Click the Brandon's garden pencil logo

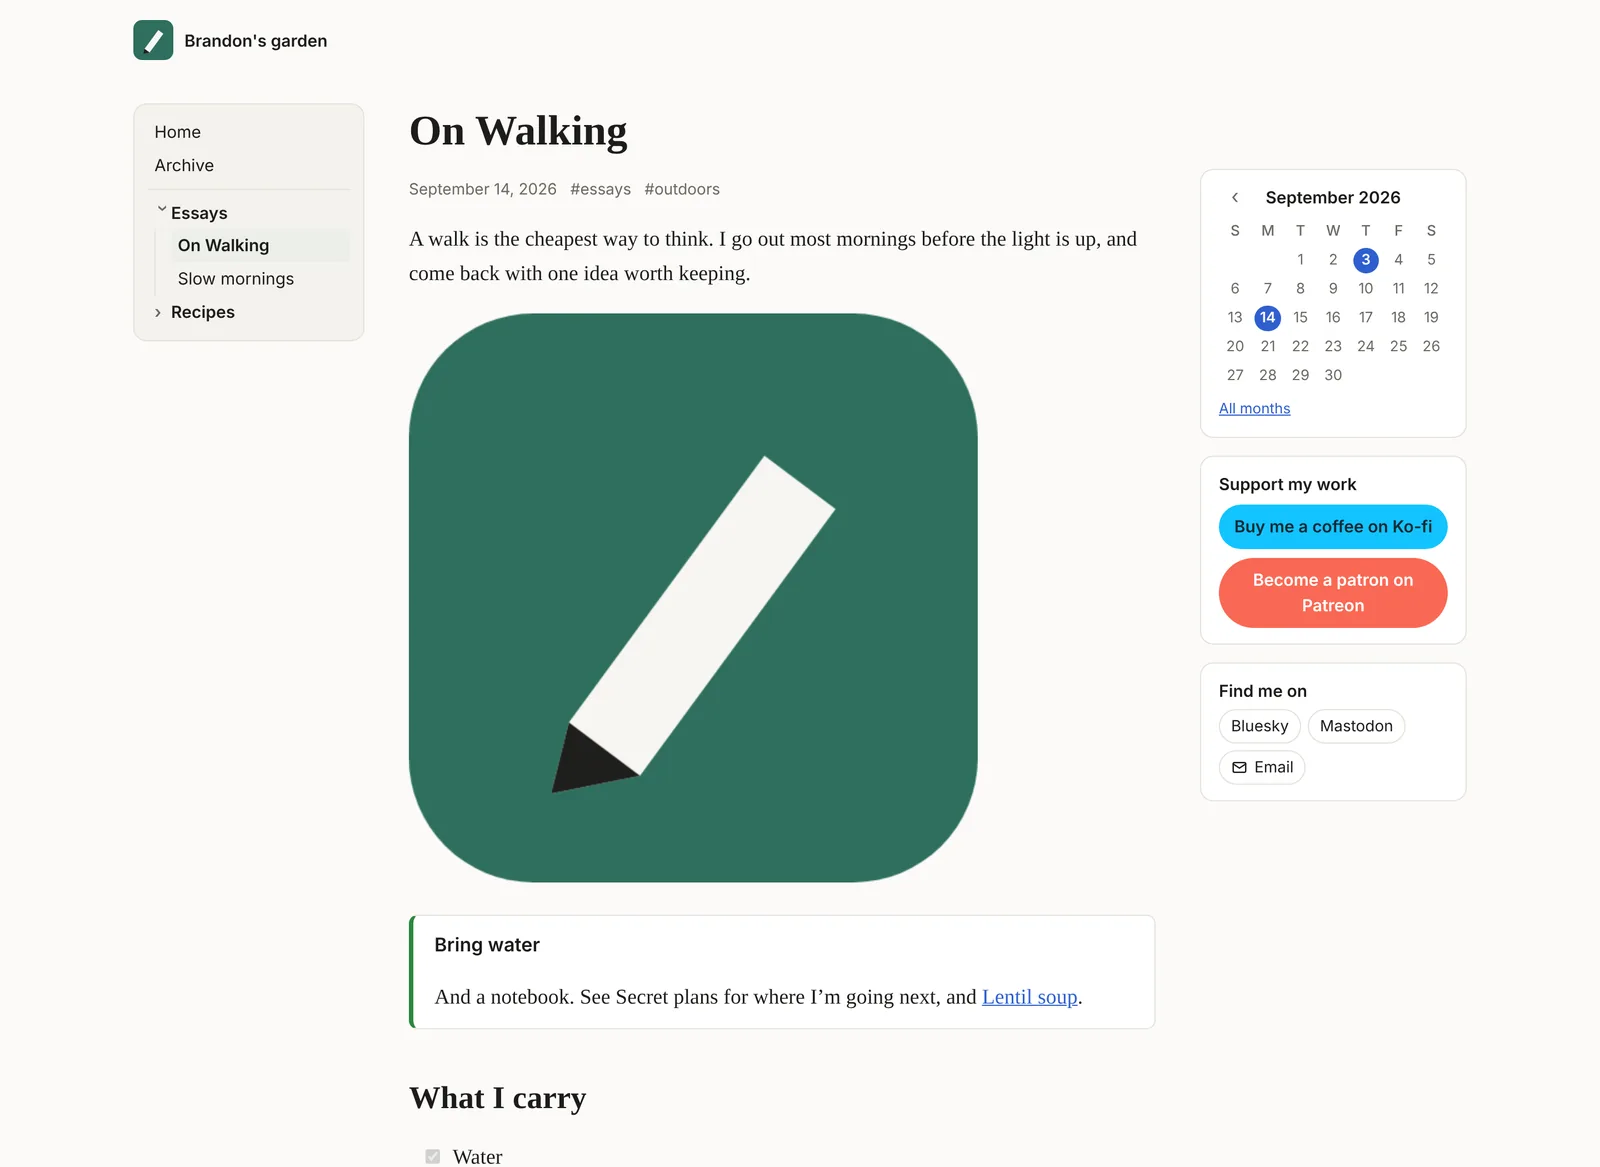tap(153, 40)
